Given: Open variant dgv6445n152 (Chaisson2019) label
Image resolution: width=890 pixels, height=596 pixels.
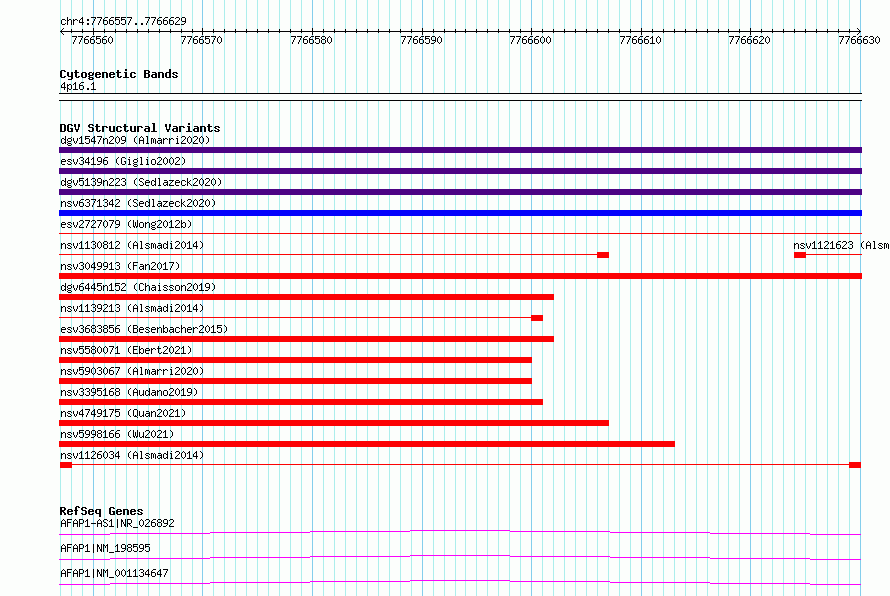Looking at the screenshot, I should click(138, 287).
